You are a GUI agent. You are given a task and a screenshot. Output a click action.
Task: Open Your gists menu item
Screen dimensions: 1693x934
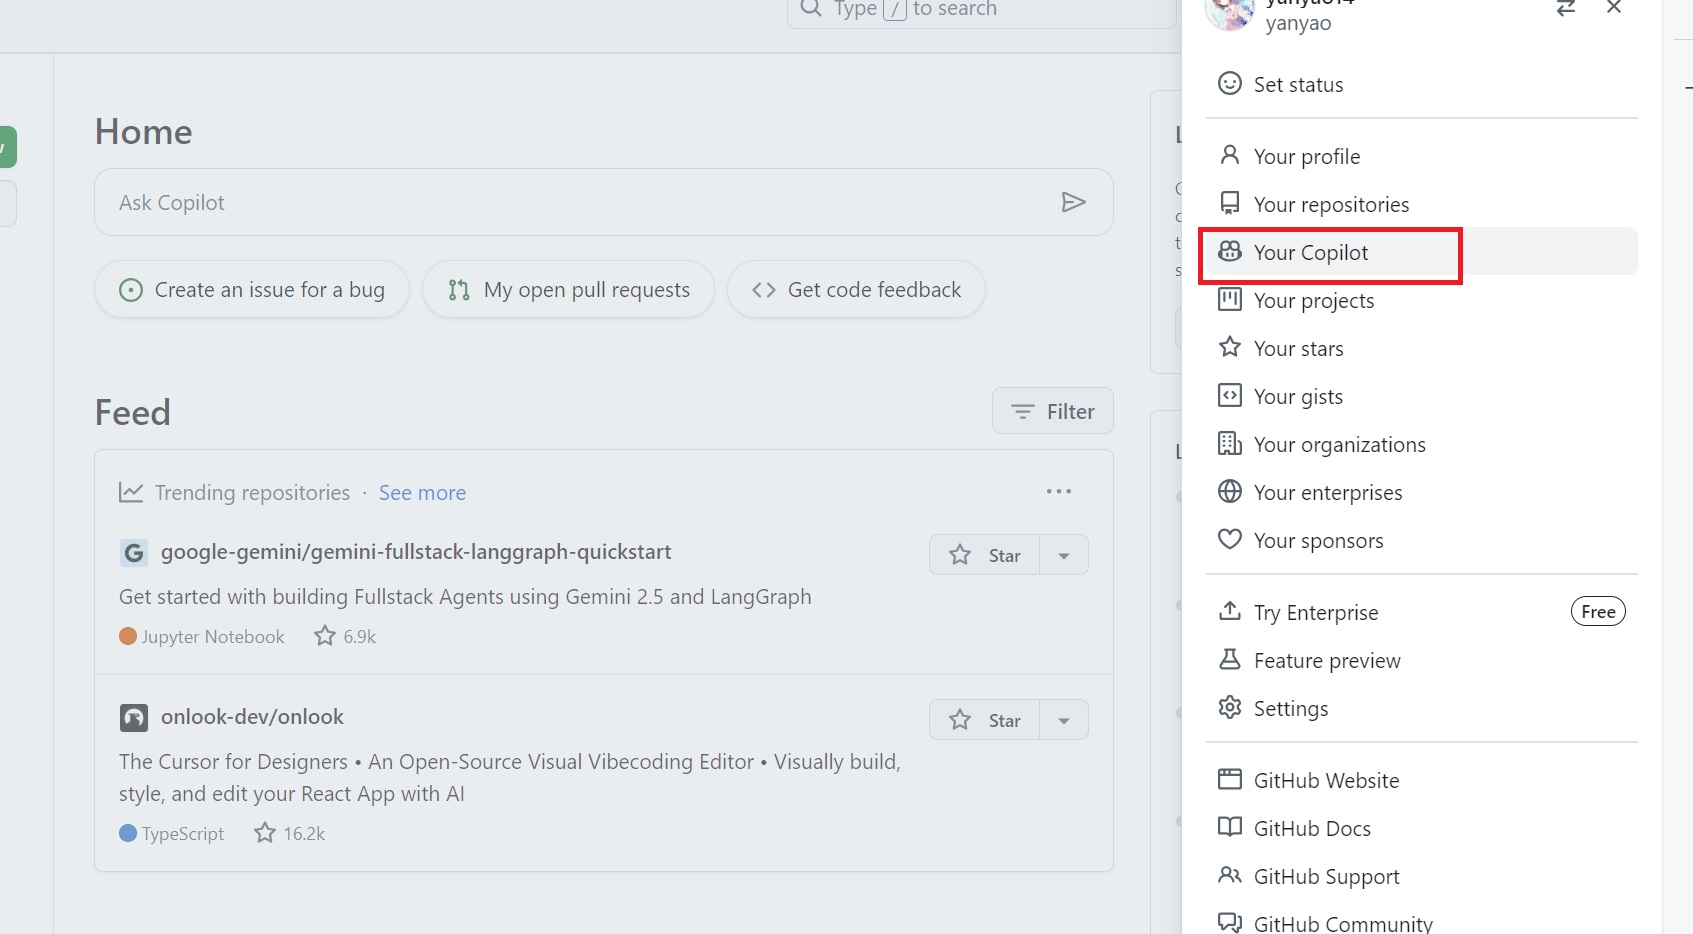point(1421,396)
